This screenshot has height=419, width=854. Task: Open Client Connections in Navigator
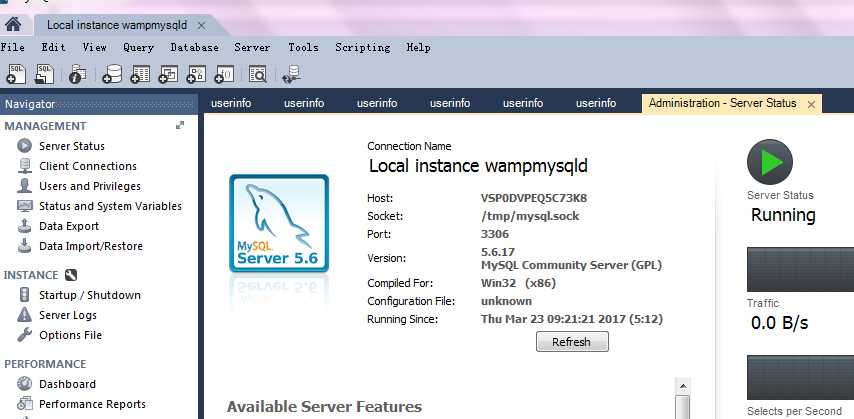click(x=88, y=166)
